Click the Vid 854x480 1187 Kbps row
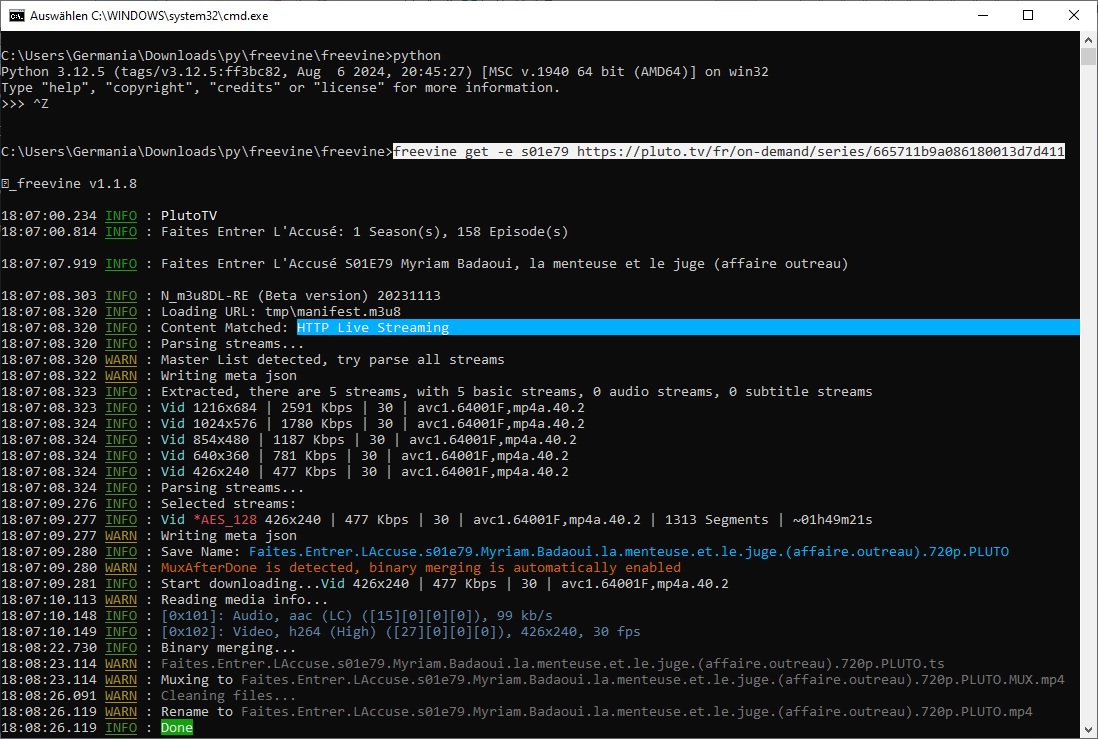1098x739 pixels. tap(369, 440)
